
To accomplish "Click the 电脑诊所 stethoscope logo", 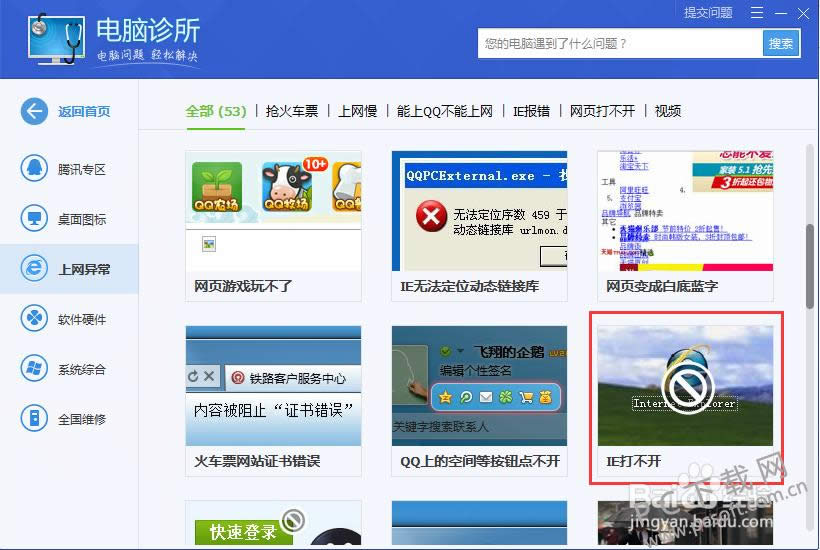I will [x=55, y=39].
